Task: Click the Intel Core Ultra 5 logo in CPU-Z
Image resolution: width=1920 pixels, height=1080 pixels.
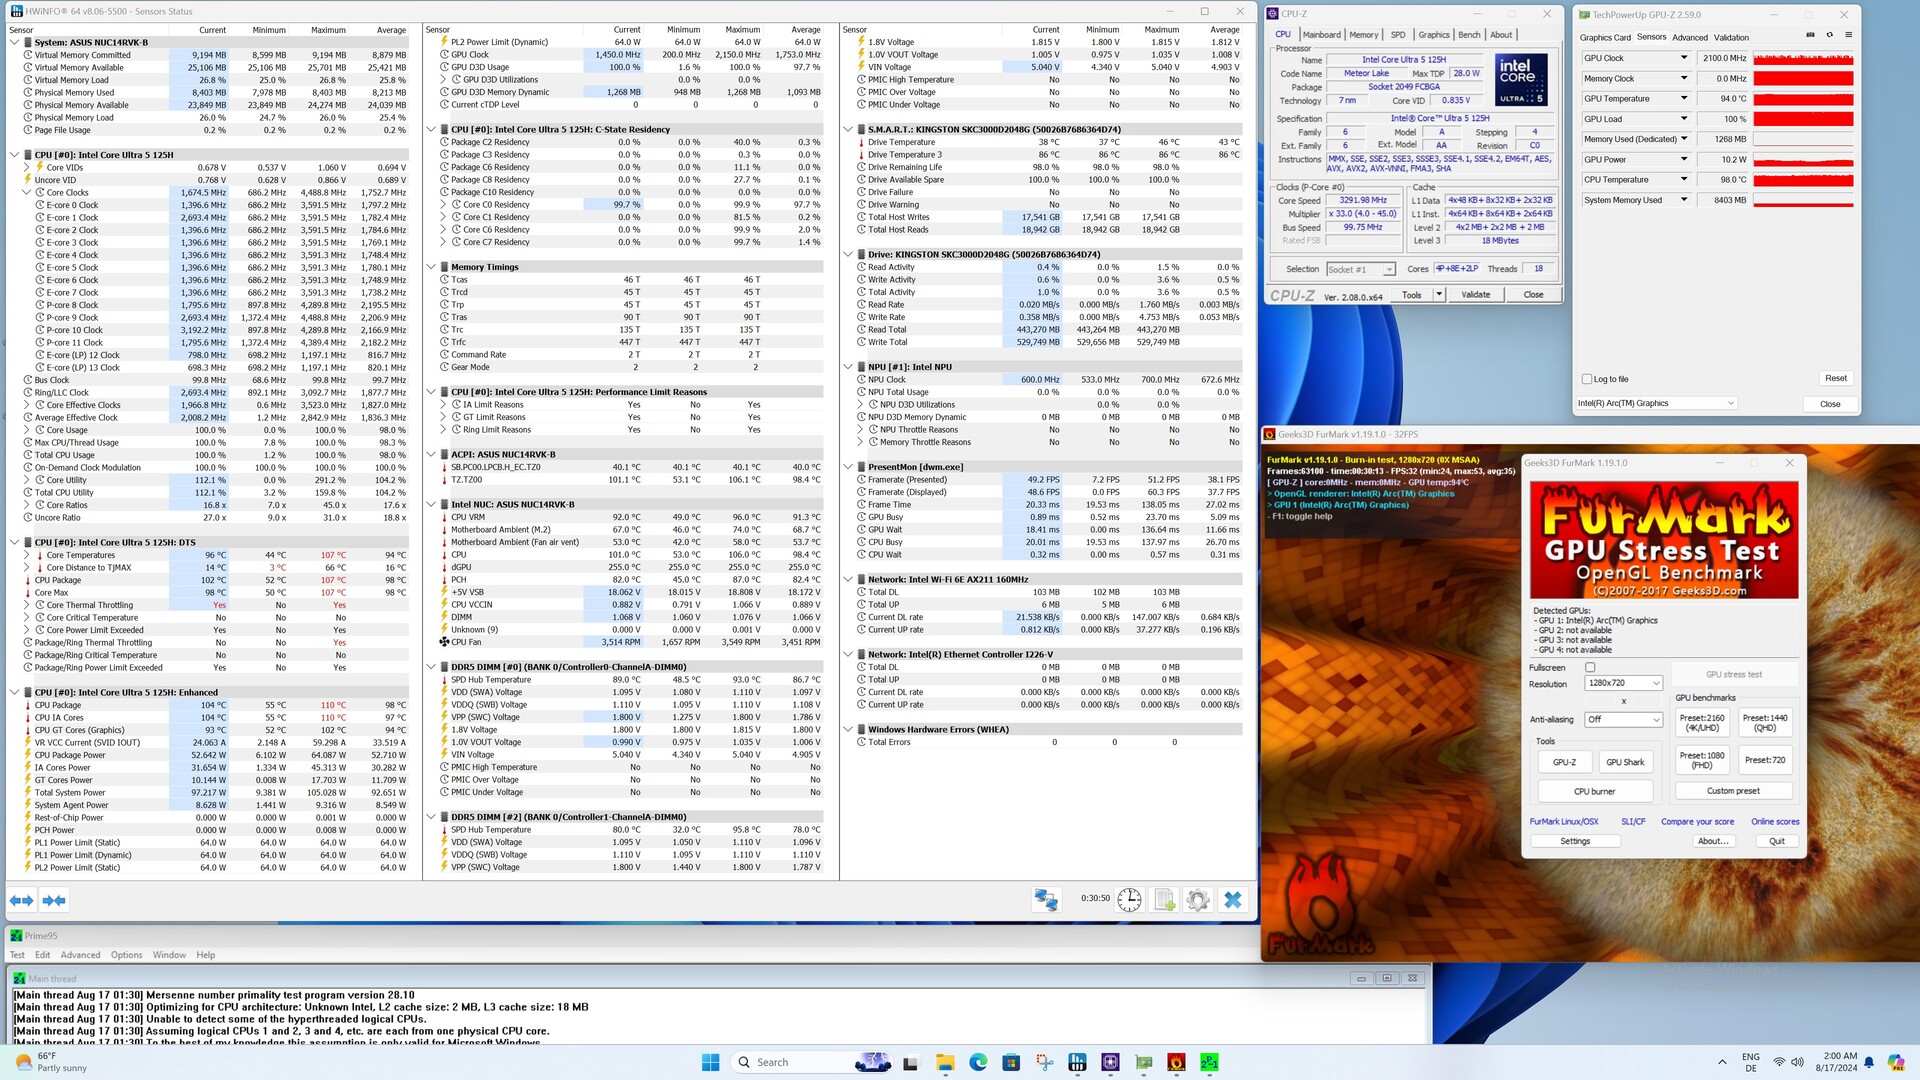Action: pos(1521,79)
